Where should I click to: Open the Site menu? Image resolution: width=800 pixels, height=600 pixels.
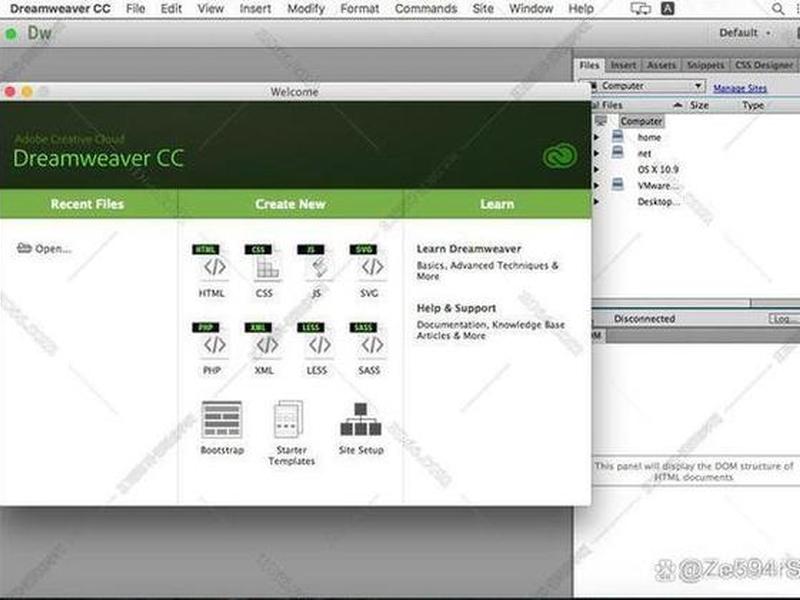click(483, 9)
